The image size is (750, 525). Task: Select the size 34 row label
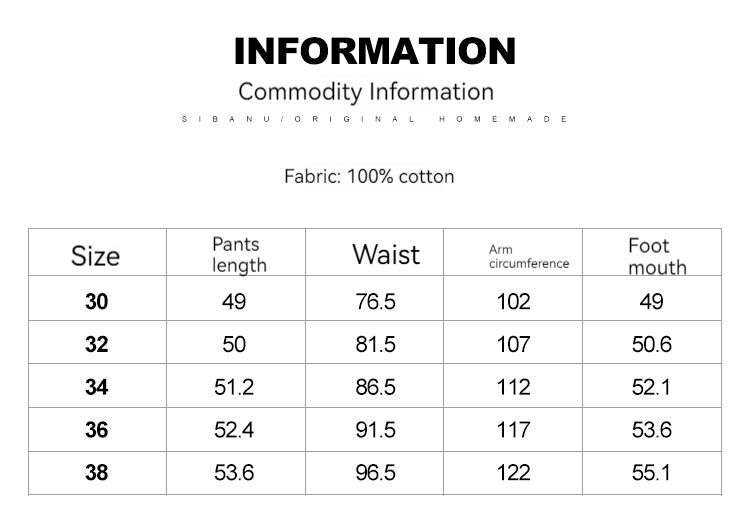pos(96,388)
